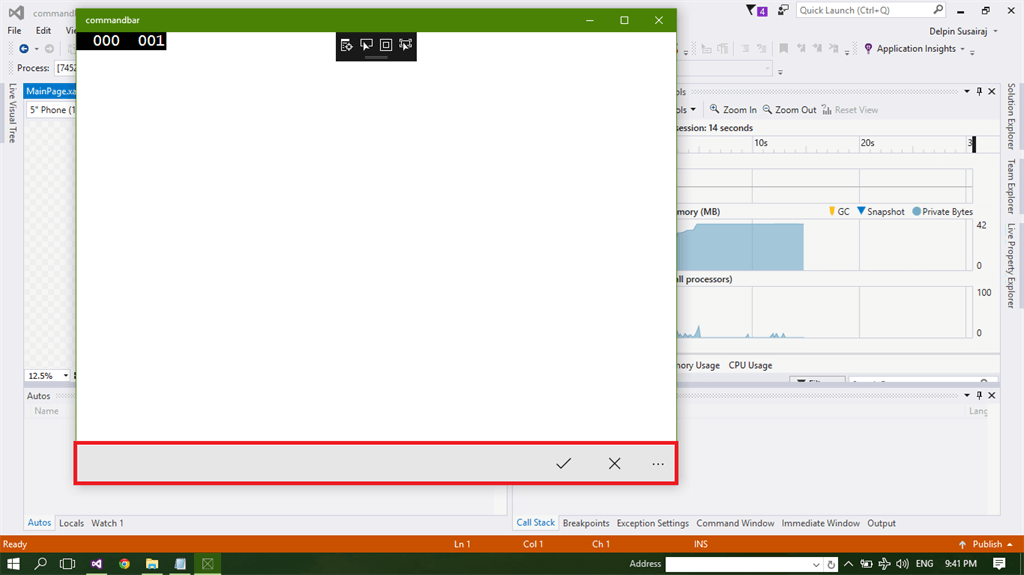Close the Call Stack panel
The height and width of the screenshot is (575, 1024).
point(991,395)
